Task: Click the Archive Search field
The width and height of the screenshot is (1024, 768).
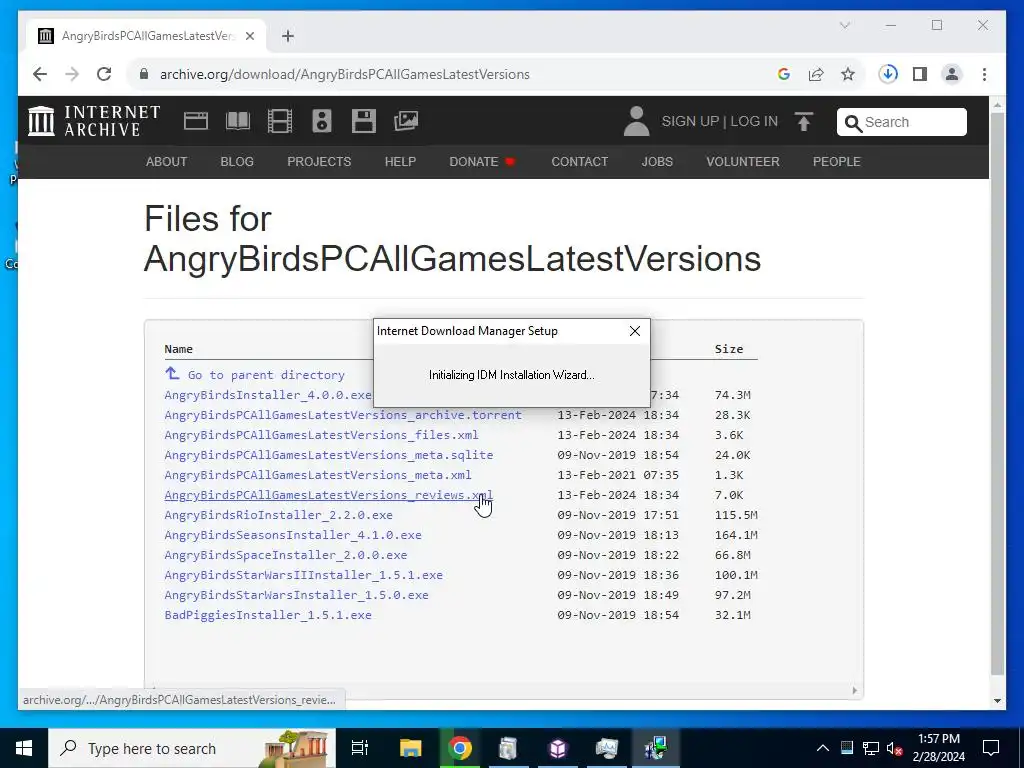Action: click(x=902, y=122)
